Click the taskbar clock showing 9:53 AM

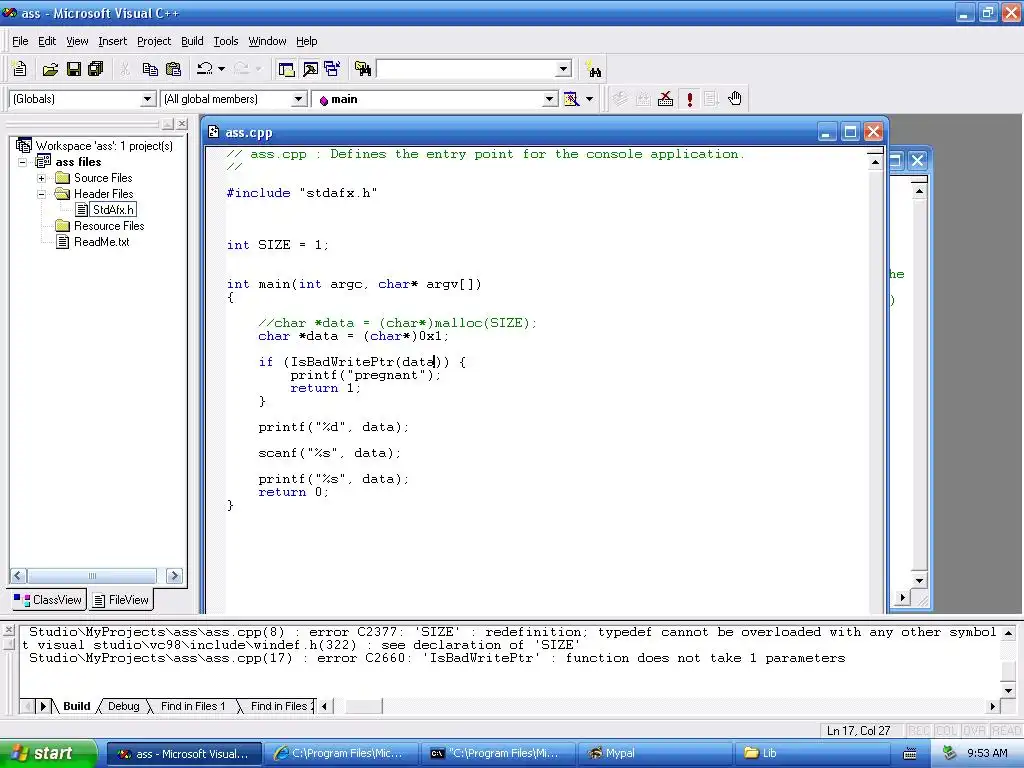pos(987,753)
